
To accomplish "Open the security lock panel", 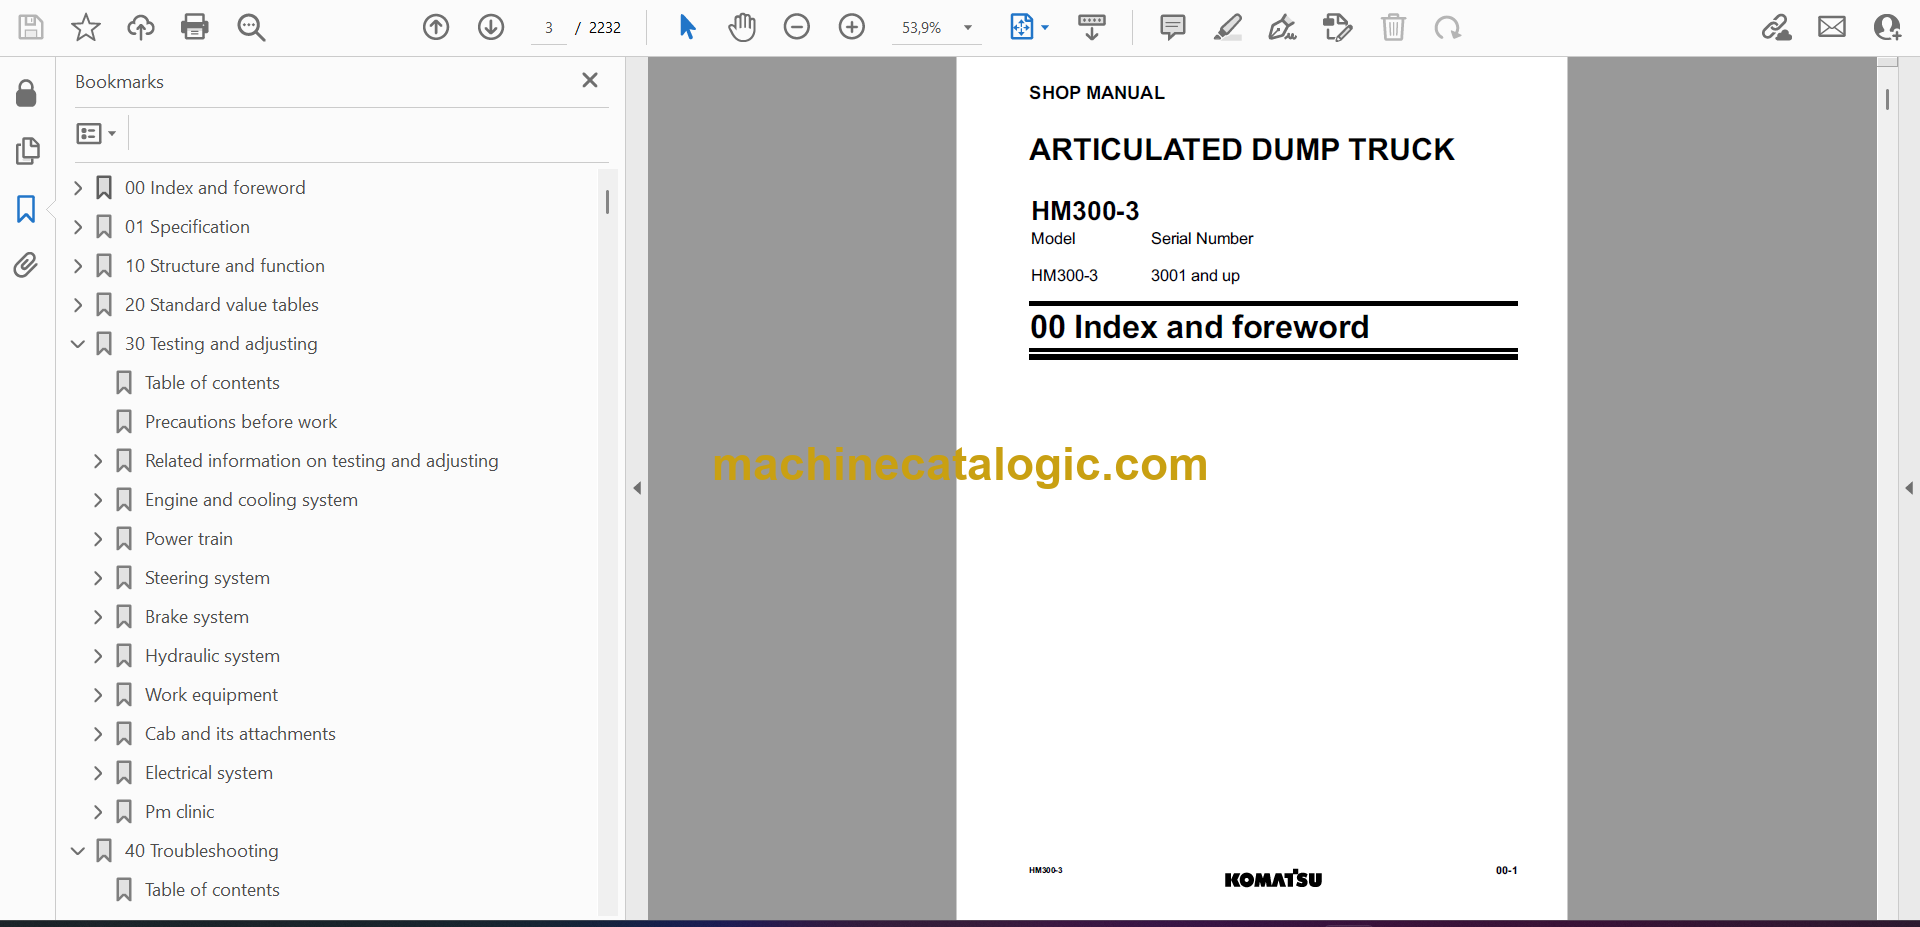I will tap(27, 93).
